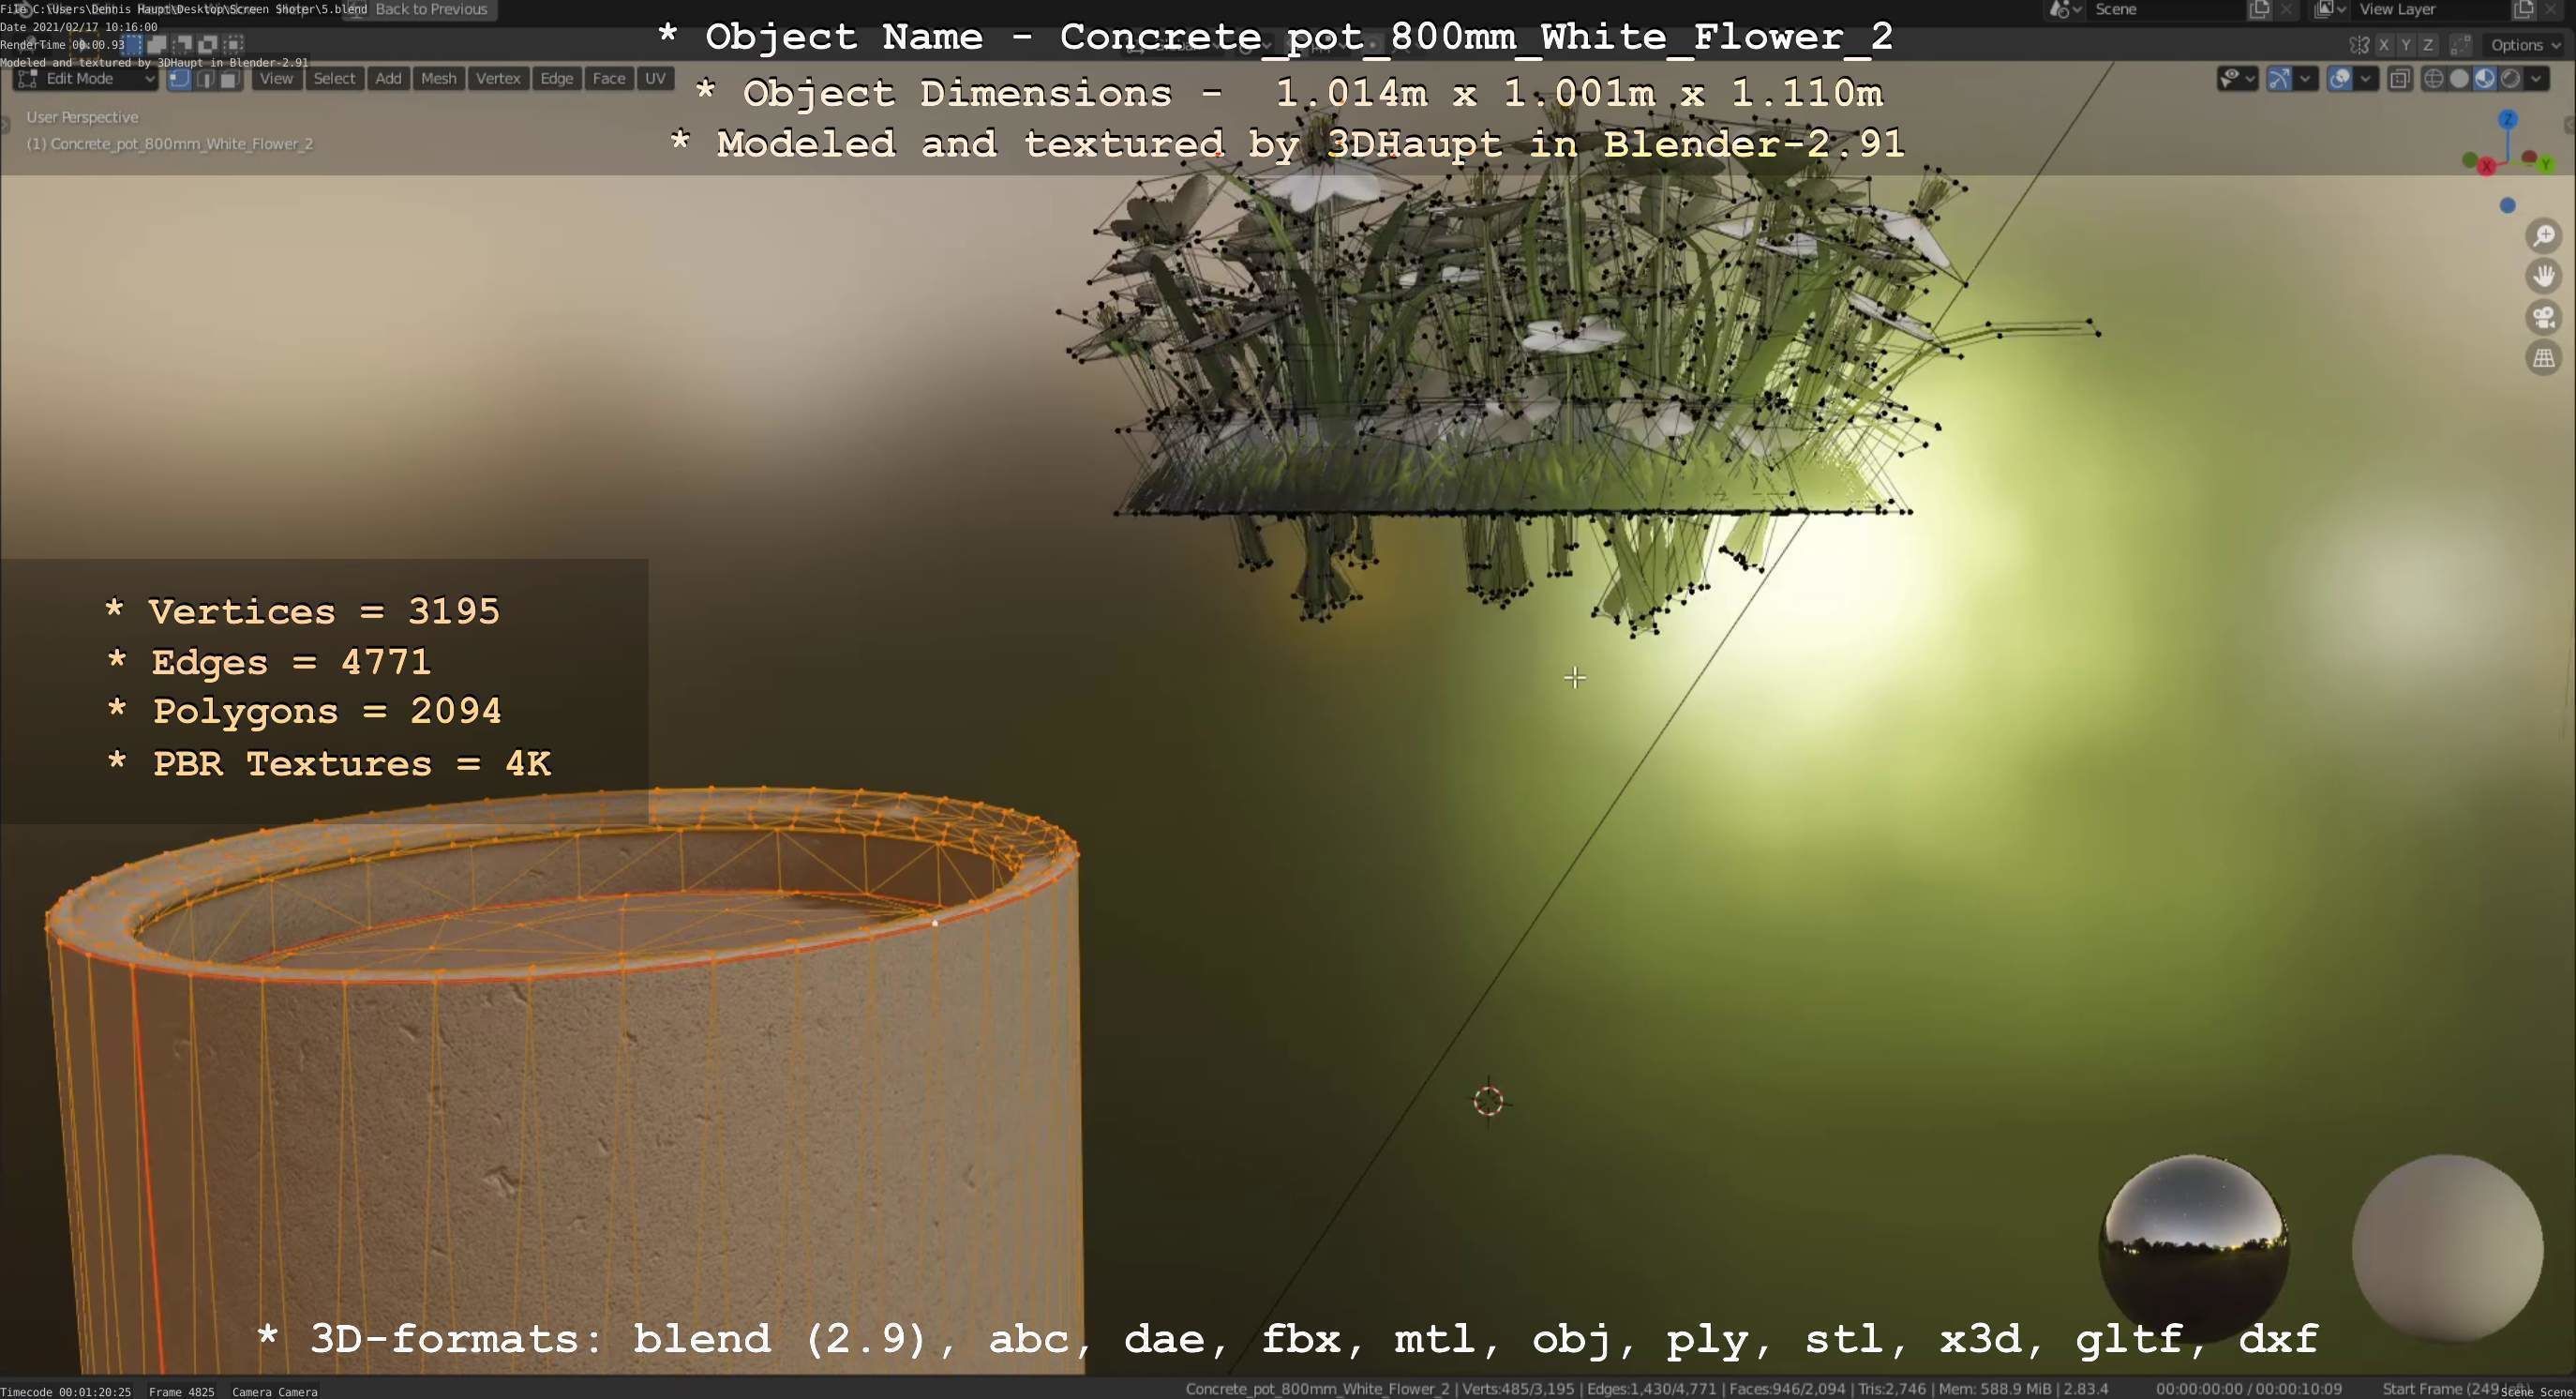
Task: Choose the set new selection mode icon
Action: 134,44
